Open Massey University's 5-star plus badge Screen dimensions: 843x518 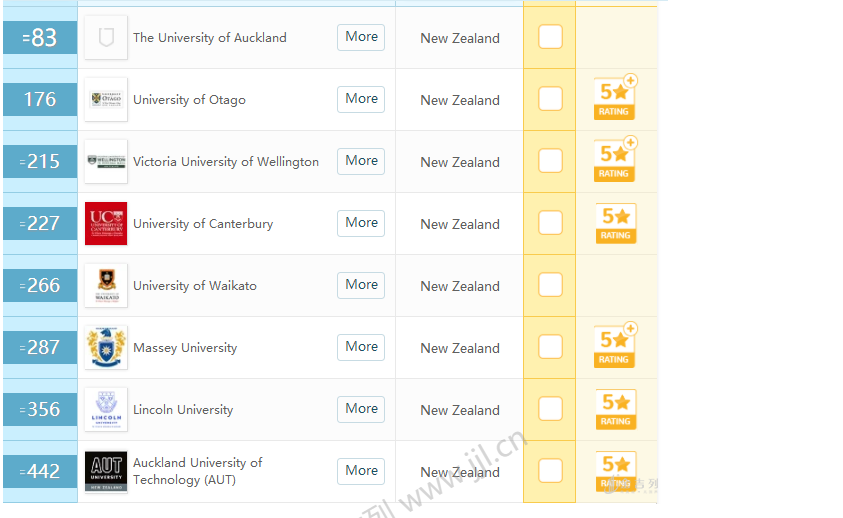click(615, 346)
